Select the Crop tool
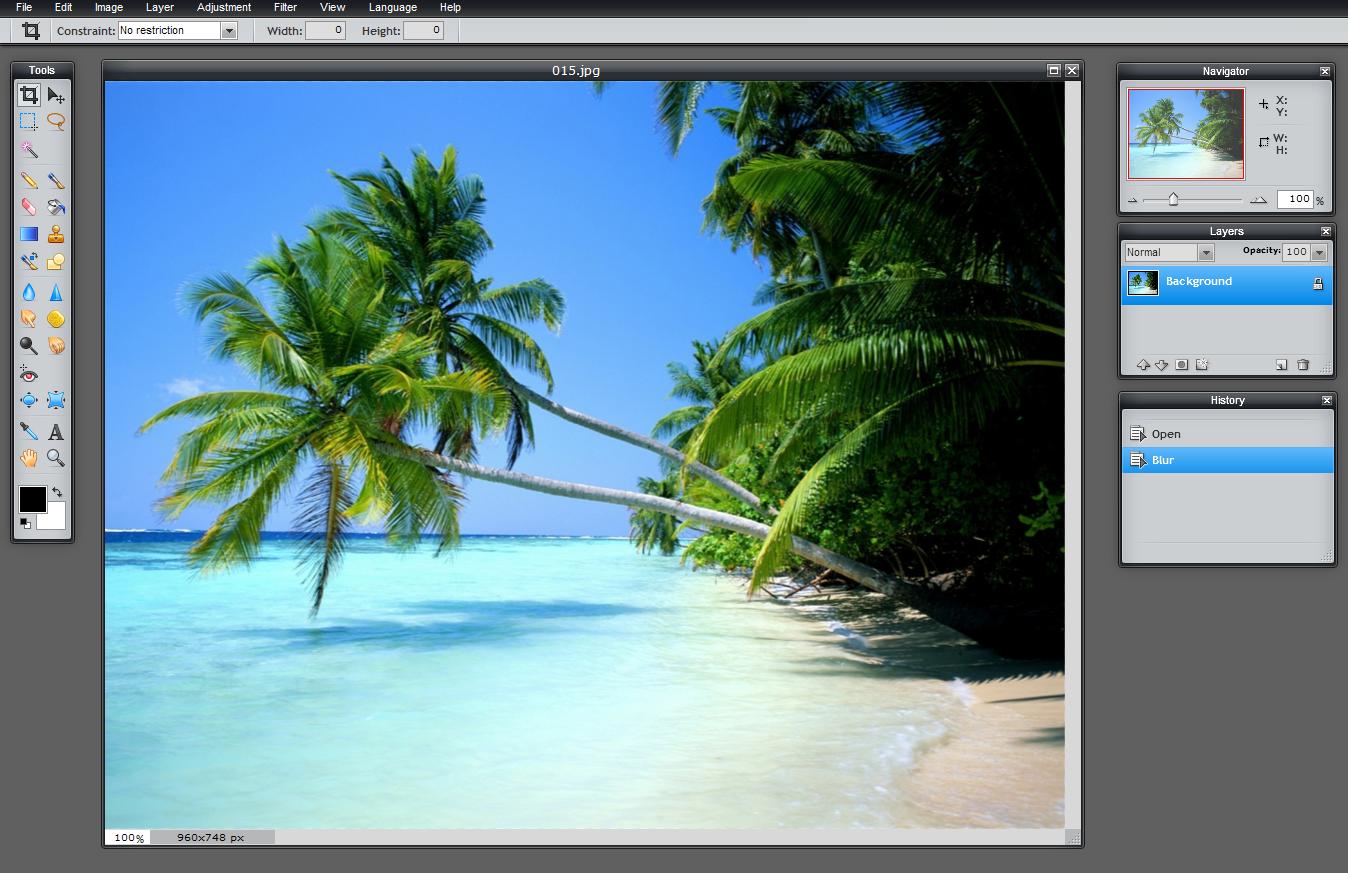This screenshot has height=873, width=1348. tap(29, 96)
